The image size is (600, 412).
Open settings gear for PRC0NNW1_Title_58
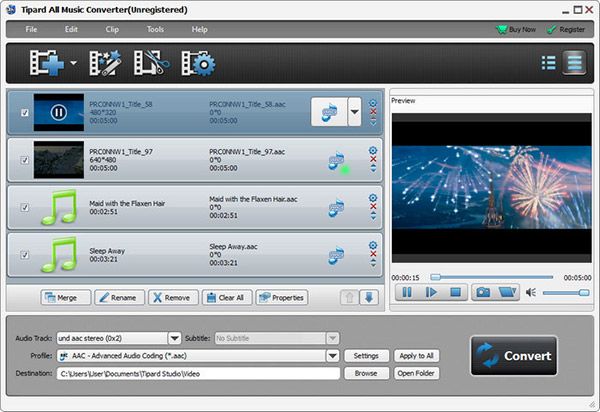(373, 103)
